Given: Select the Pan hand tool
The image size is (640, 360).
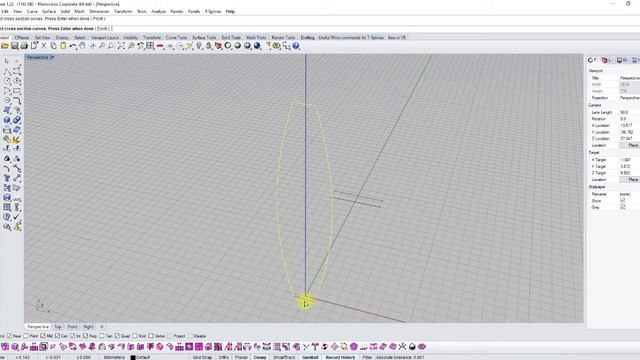Looking at the screenshot, I should [x=82, y=46].
